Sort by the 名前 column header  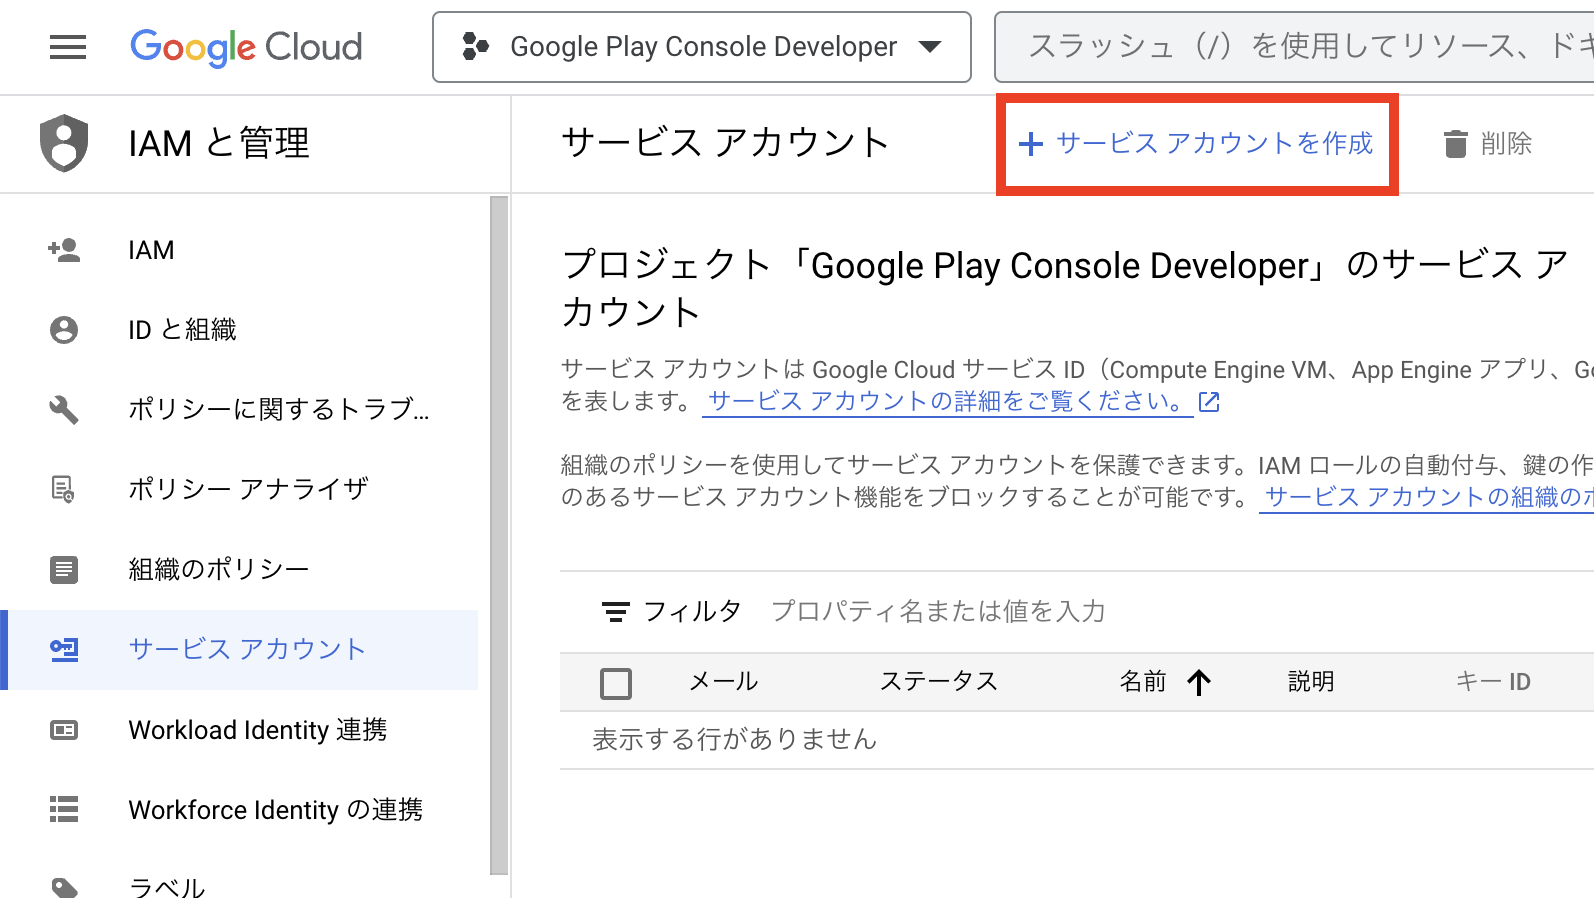point(1143,682)
